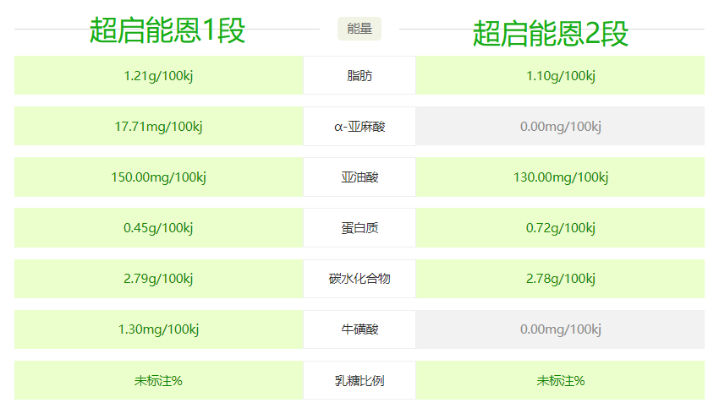This screenshot has width=720, height=409.
Task: Select the α-亚麻酸 nutrient label
Action: [359, 127]
